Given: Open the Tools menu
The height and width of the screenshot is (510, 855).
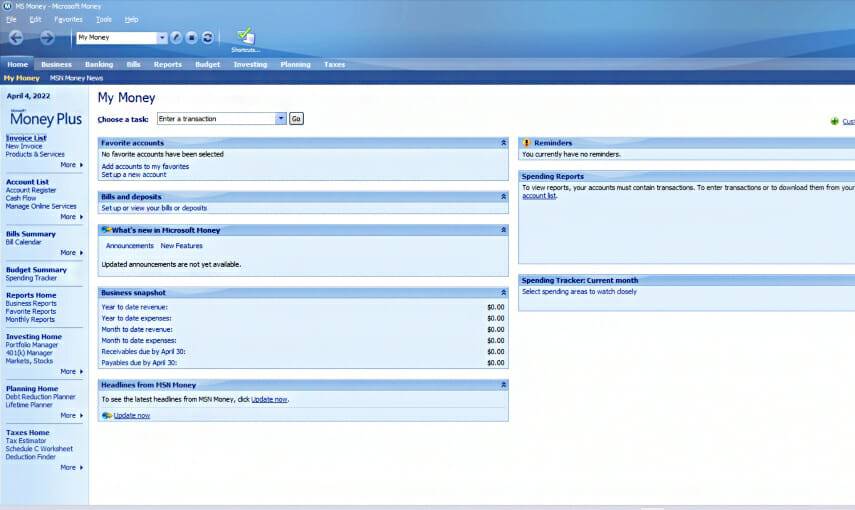Looking at the screenshot, I should 104,19.
